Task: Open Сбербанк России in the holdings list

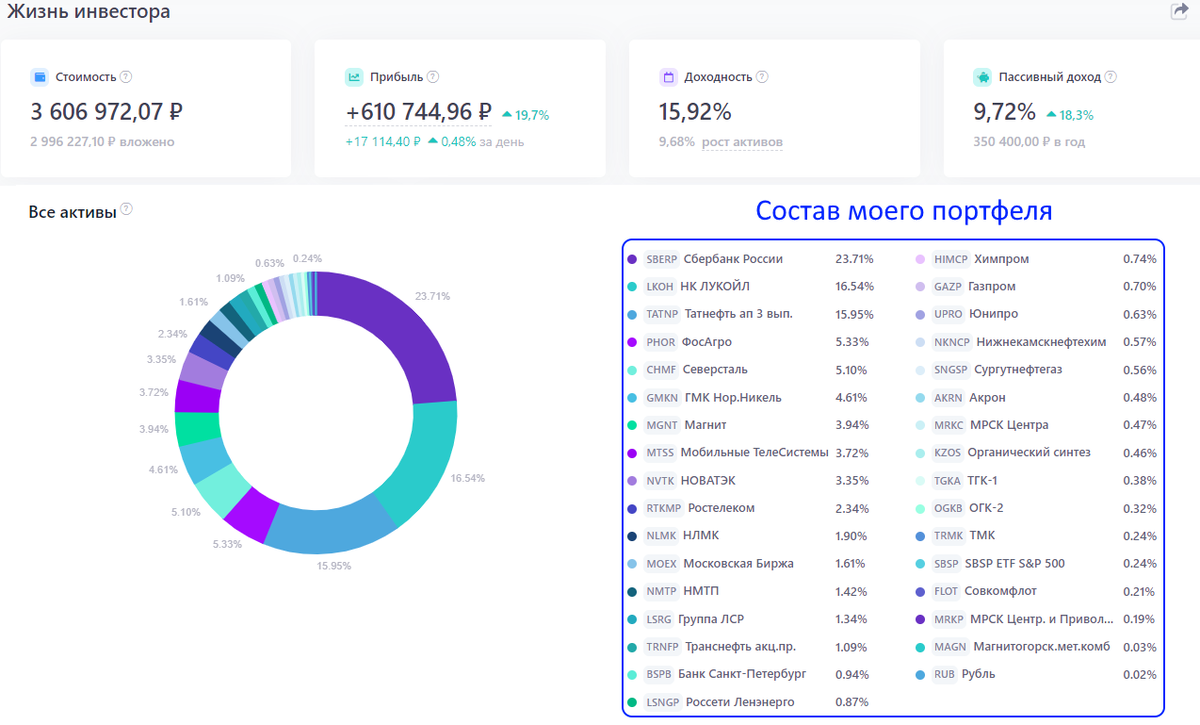Action: coord(733,259)
